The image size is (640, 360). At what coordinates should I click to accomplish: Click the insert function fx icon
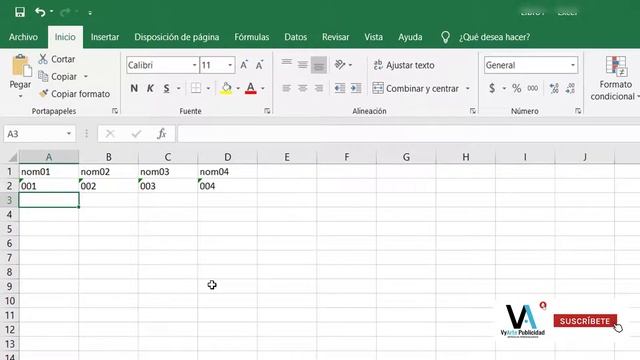click(x=162, y=134)
